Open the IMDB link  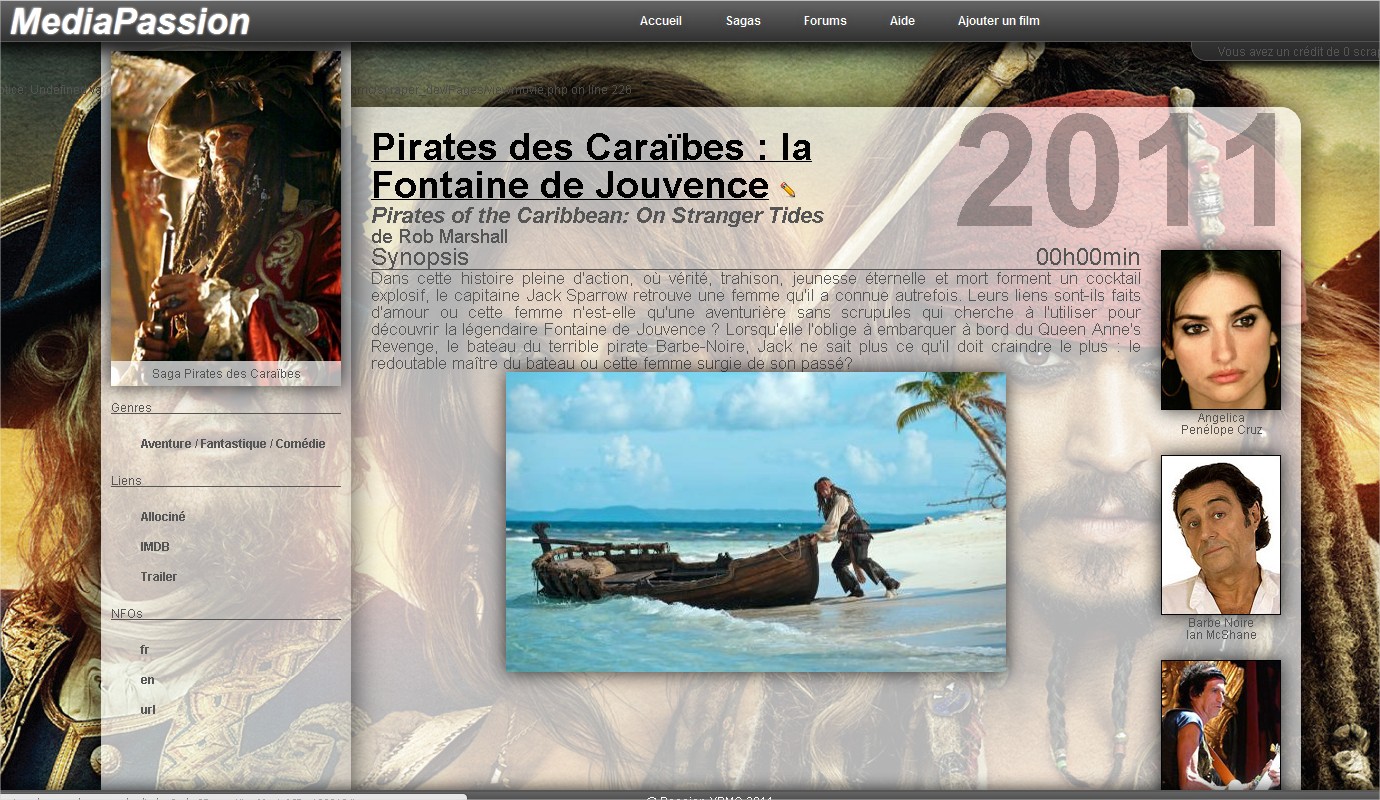155,547
